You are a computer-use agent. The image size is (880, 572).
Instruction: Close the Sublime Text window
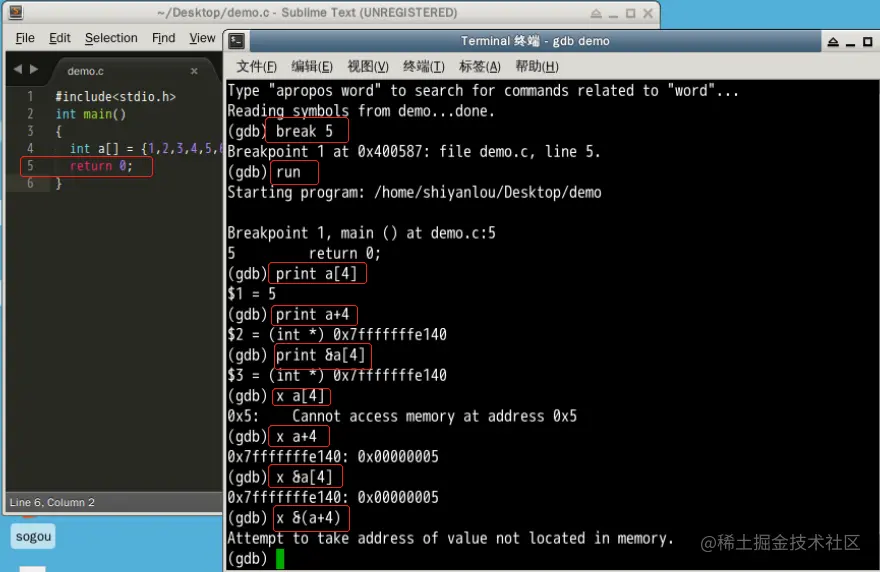[x=648, y=13]
